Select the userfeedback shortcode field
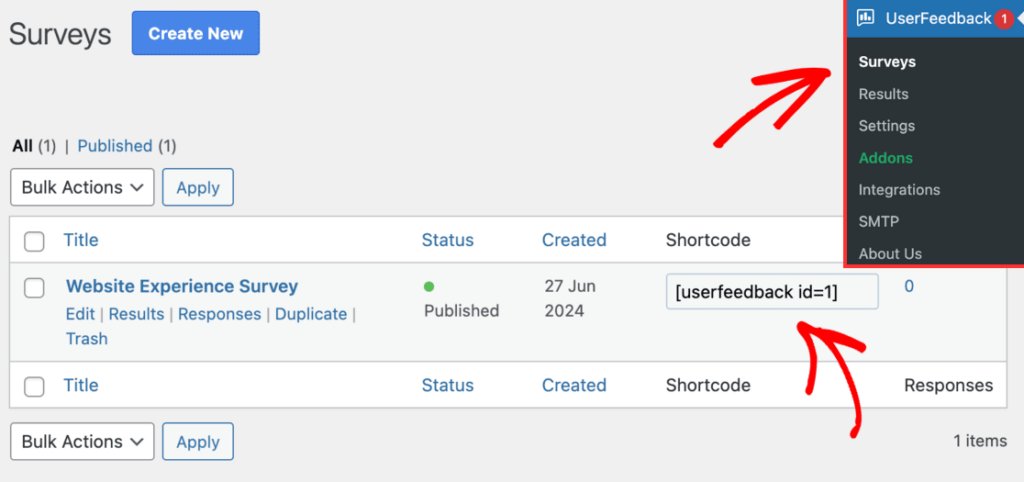The width and height of the screenshot is (1024, 482). (772, 291)
